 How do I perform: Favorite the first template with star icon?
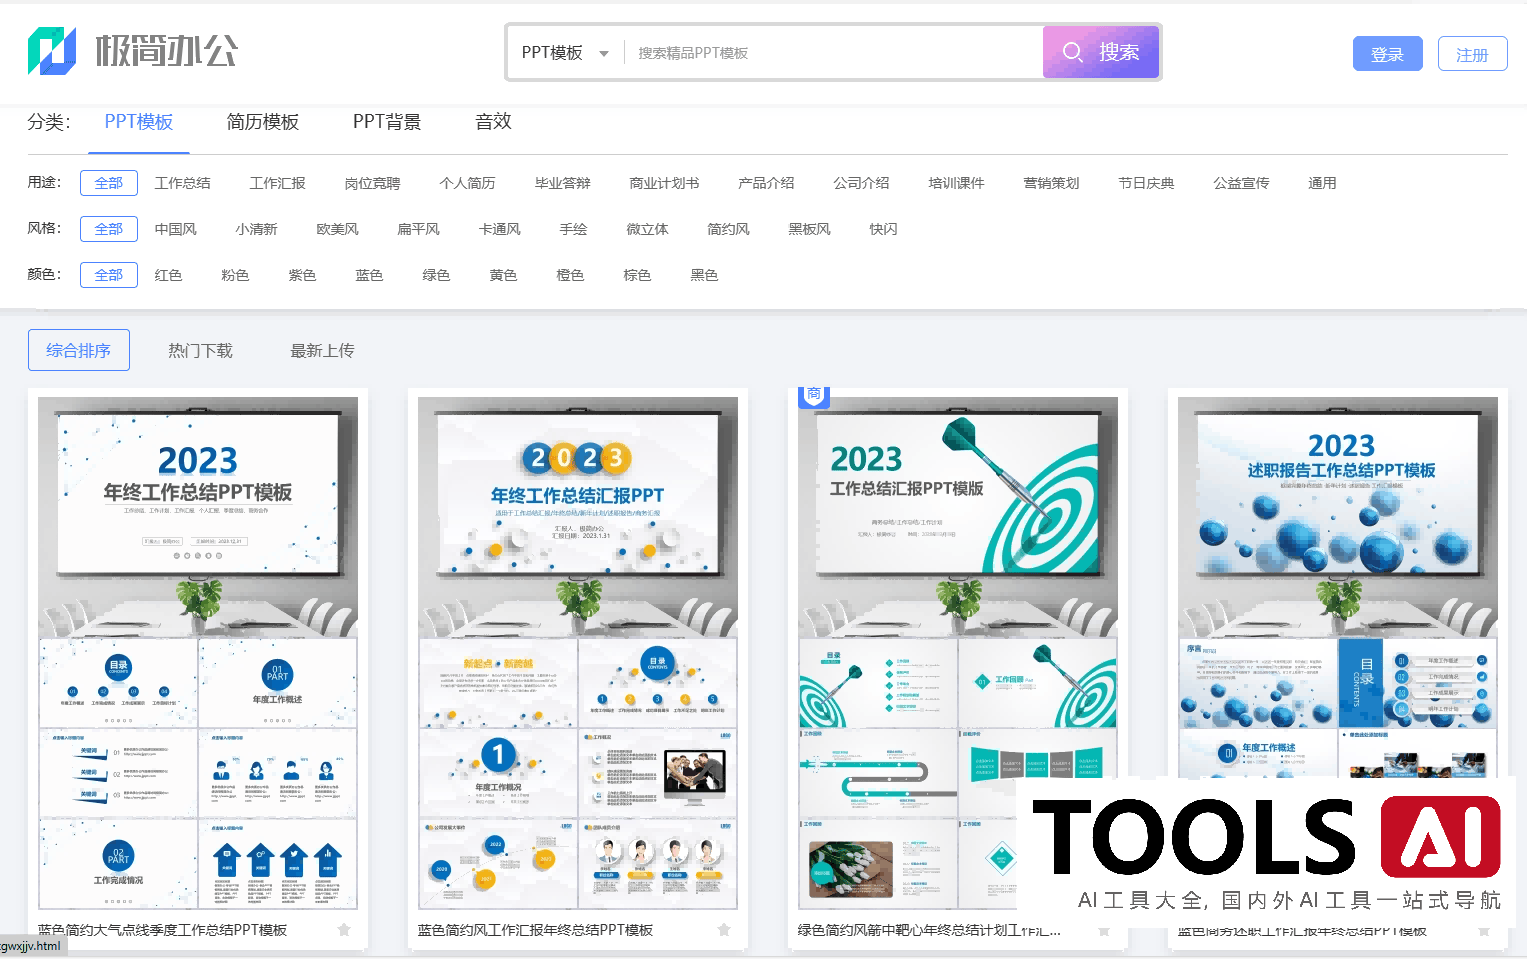pyautogui.click(x=344, y=930)
